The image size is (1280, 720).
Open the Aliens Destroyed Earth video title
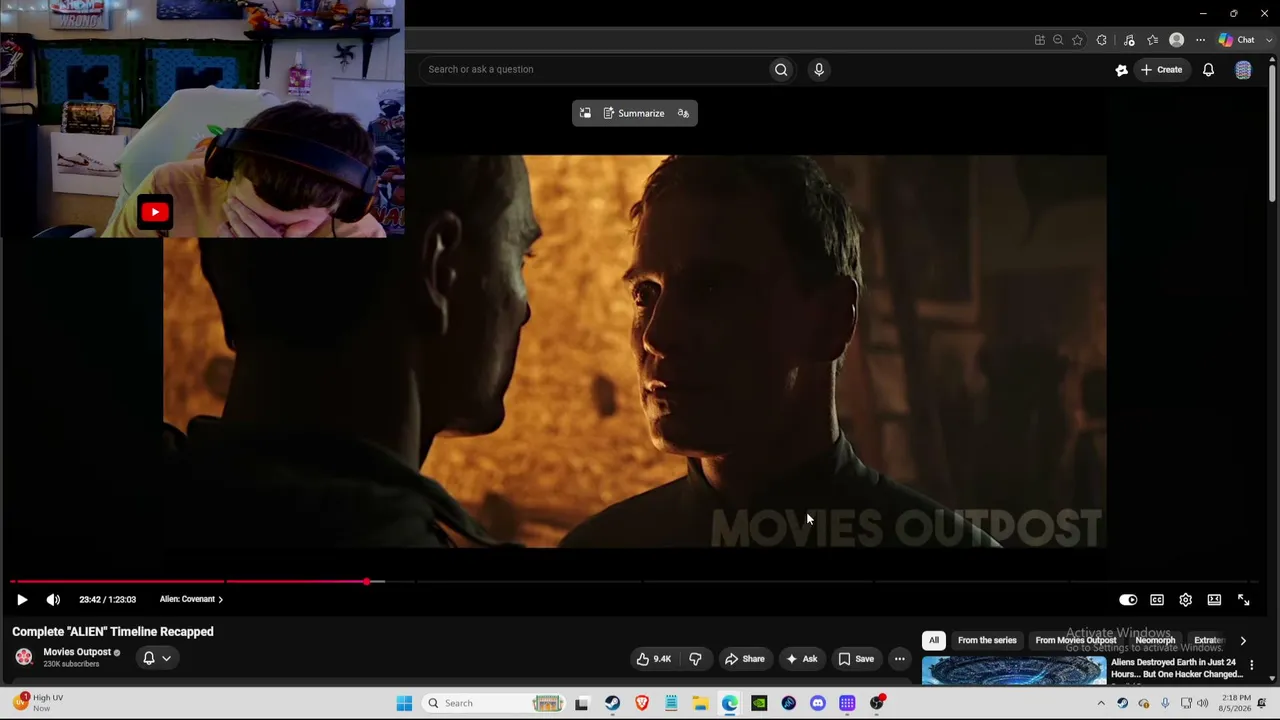coord(1176,668)
